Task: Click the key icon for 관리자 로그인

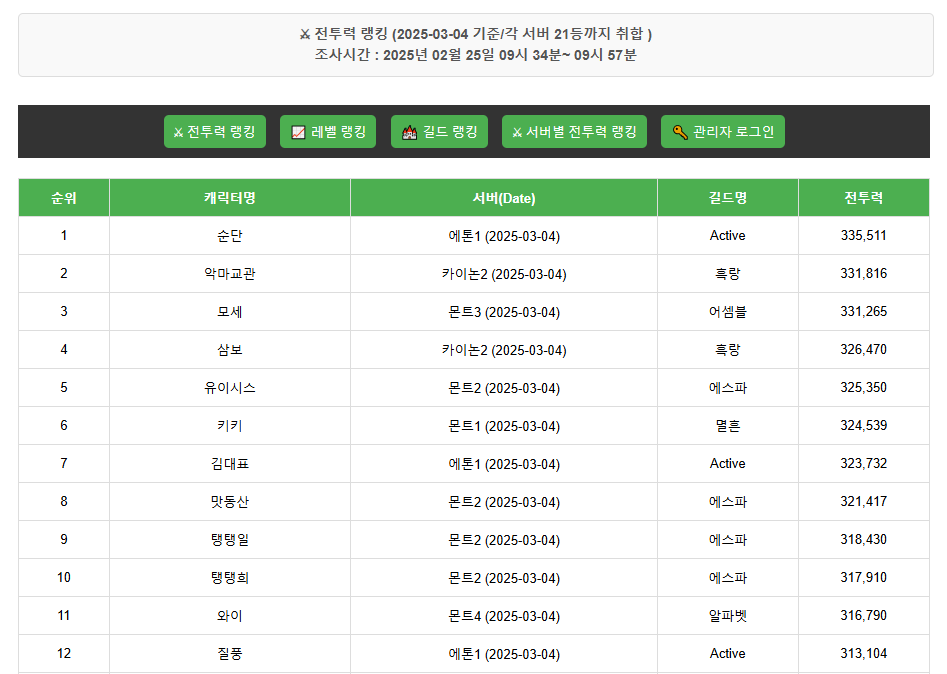Action: [x=679, y=132]
